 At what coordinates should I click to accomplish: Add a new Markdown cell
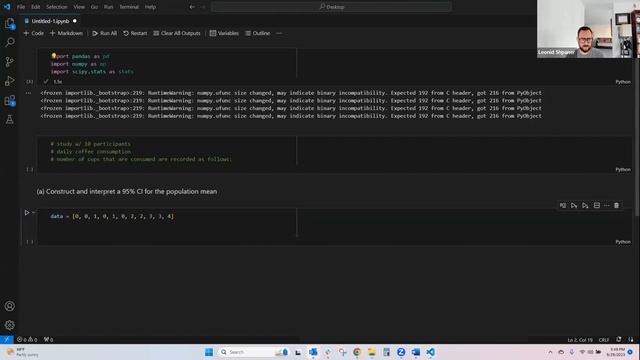[66, 33]
